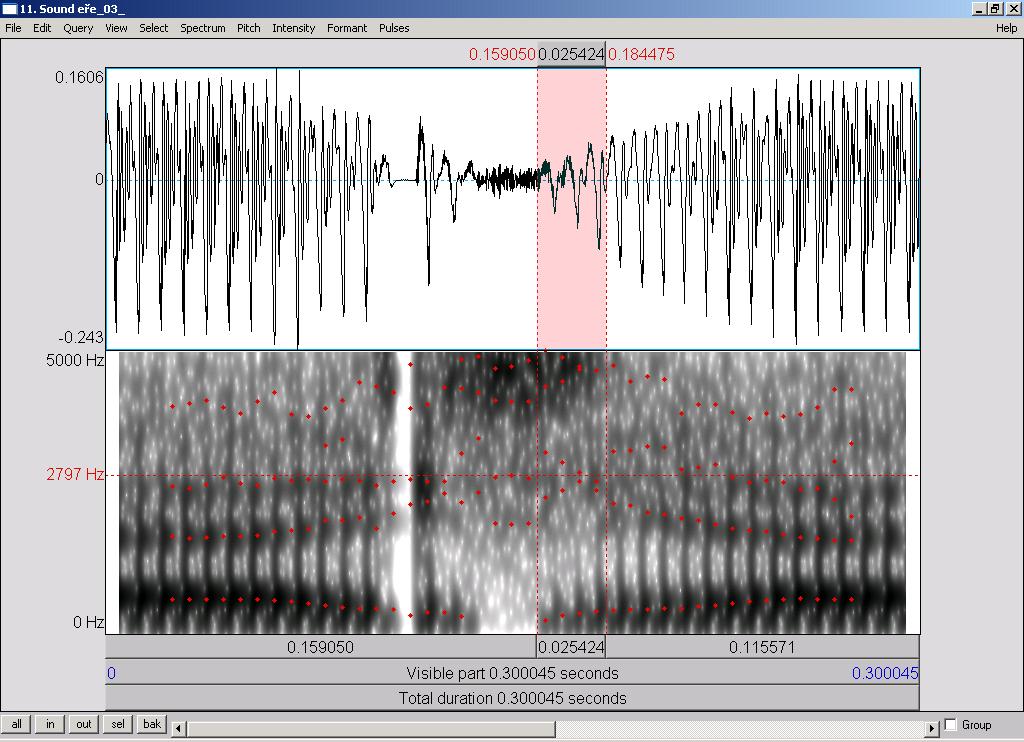Screen dimensions: 1024x742
Task: Play the 0.159050 segment before selection
Action: coord(321,647)
